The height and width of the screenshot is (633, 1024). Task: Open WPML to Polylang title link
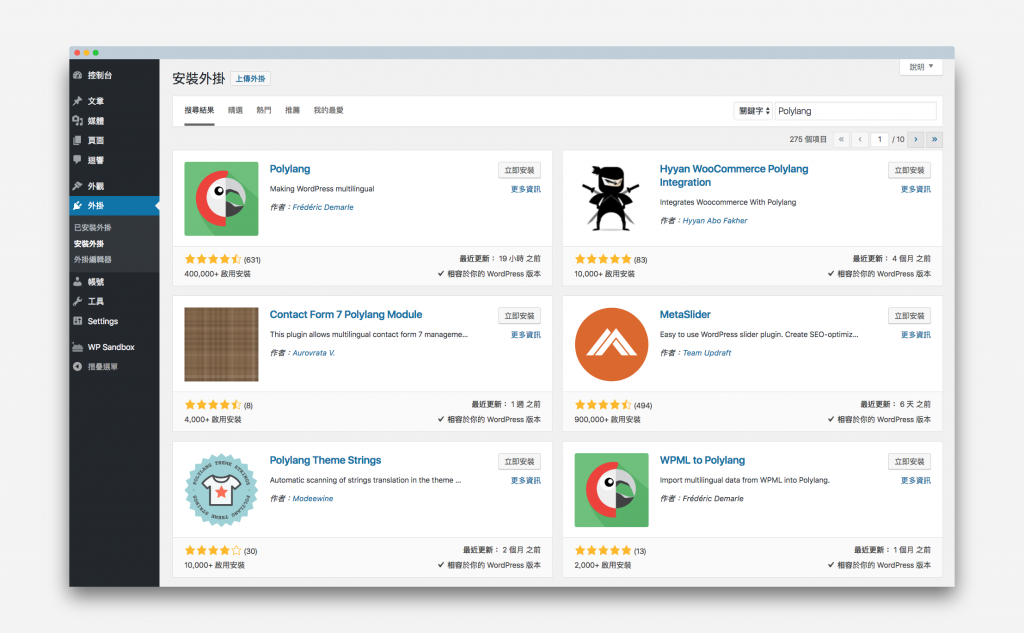point(702,461)
